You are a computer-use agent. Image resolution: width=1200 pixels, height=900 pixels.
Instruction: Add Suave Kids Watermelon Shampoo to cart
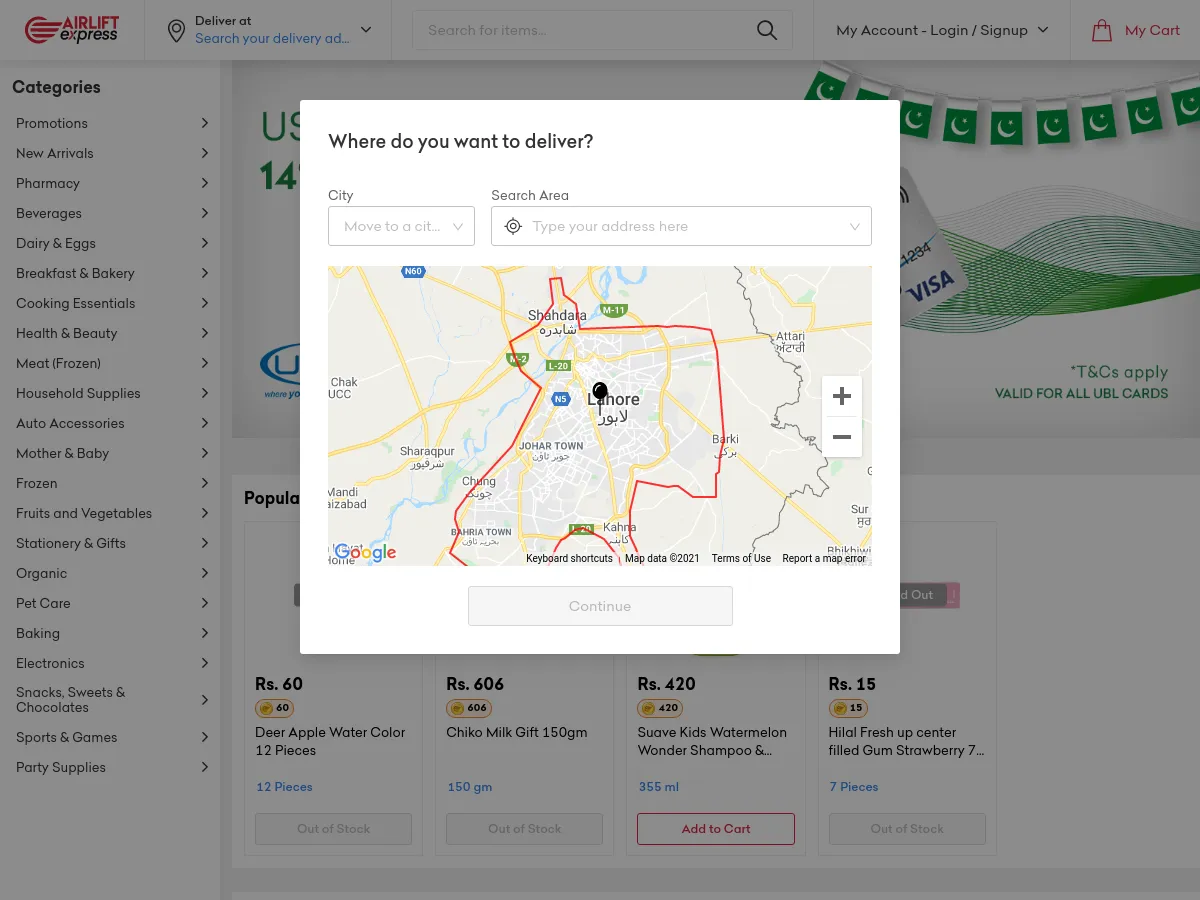pyautogui.click(x=716, y=829)
